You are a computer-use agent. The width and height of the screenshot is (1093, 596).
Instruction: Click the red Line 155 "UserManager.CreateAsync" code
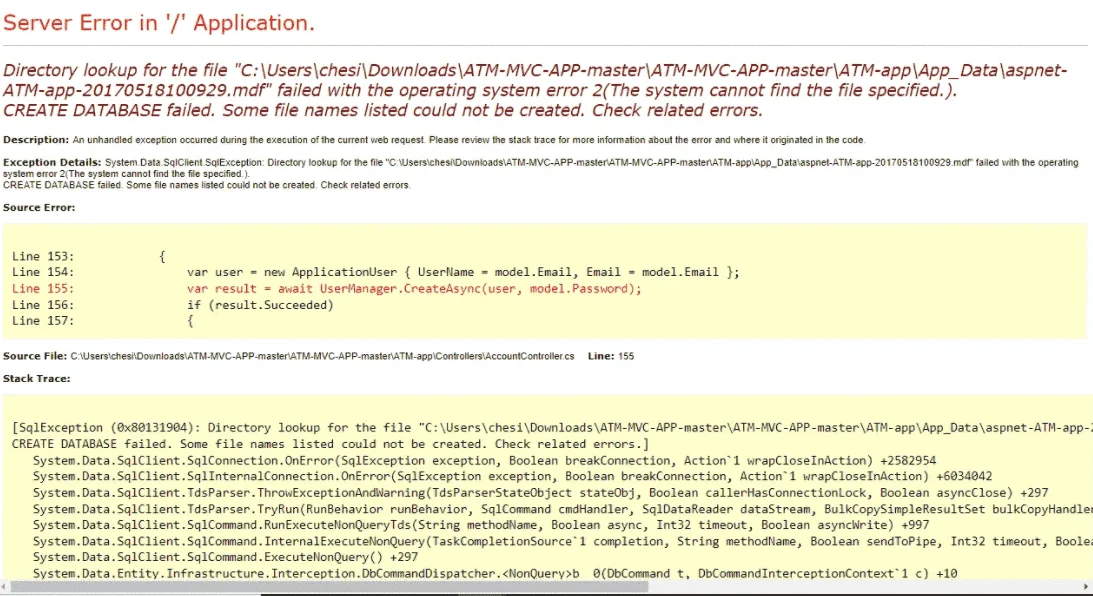pos(414,289)
